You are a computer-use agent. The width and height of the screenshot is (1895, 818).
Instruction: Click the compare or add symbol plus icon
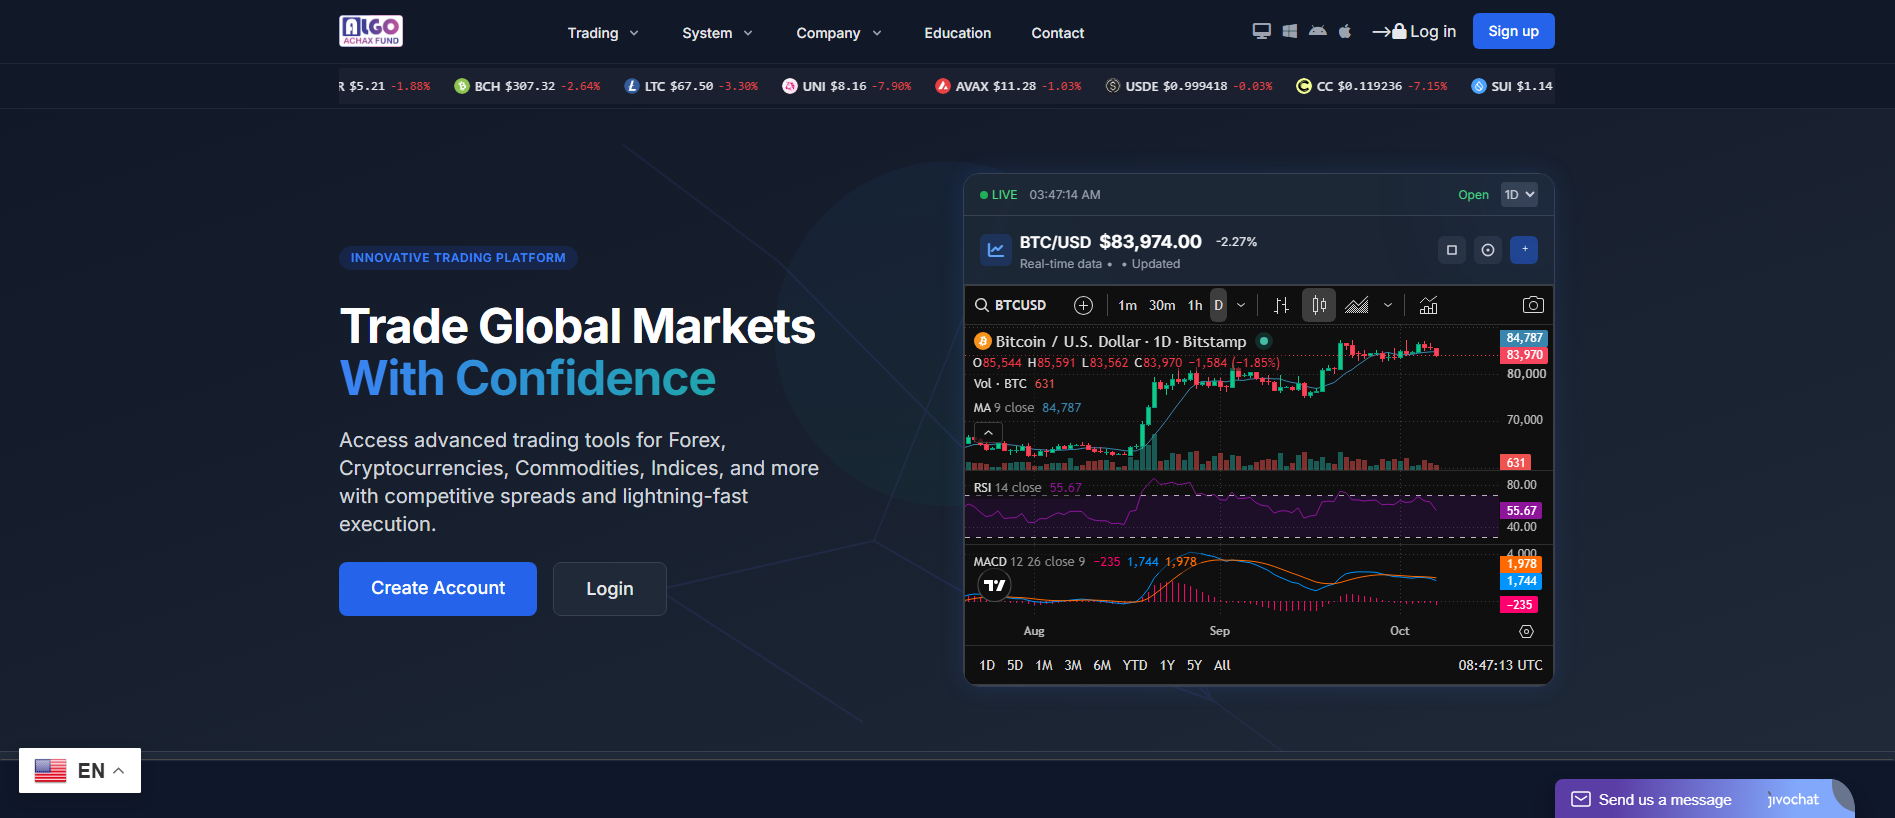pos(1083,305)
